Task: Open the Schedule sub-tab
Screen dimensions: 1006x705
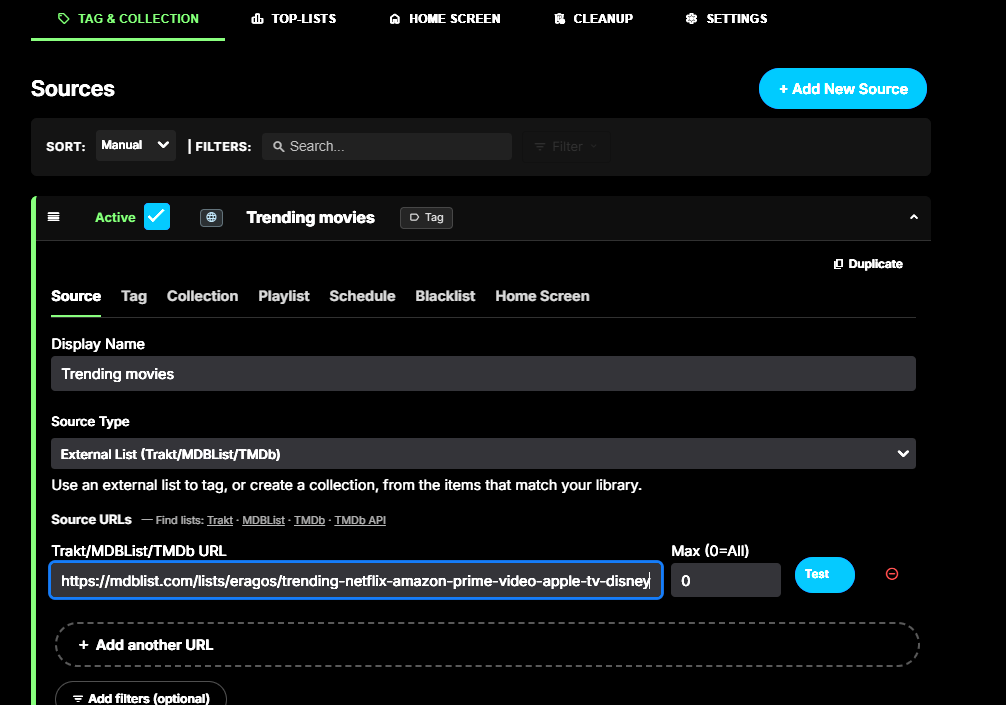Action: click(x=362, y=296)
